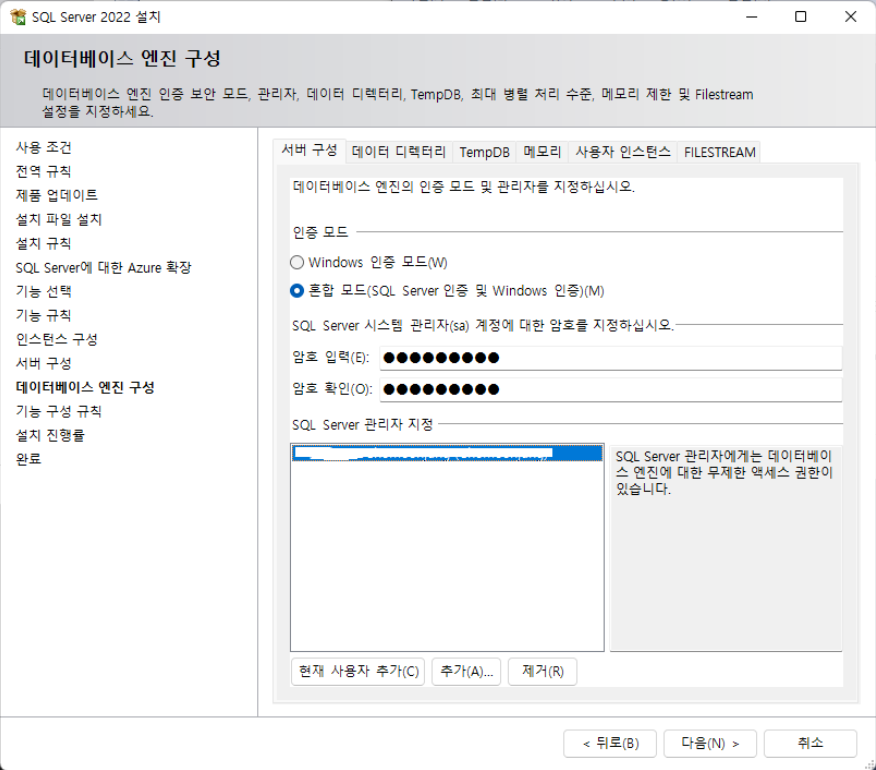This screenshot has width=876, height=770.
Task: Click 기능 선택 step in sidebar
Action: click(x=44, y=292)
